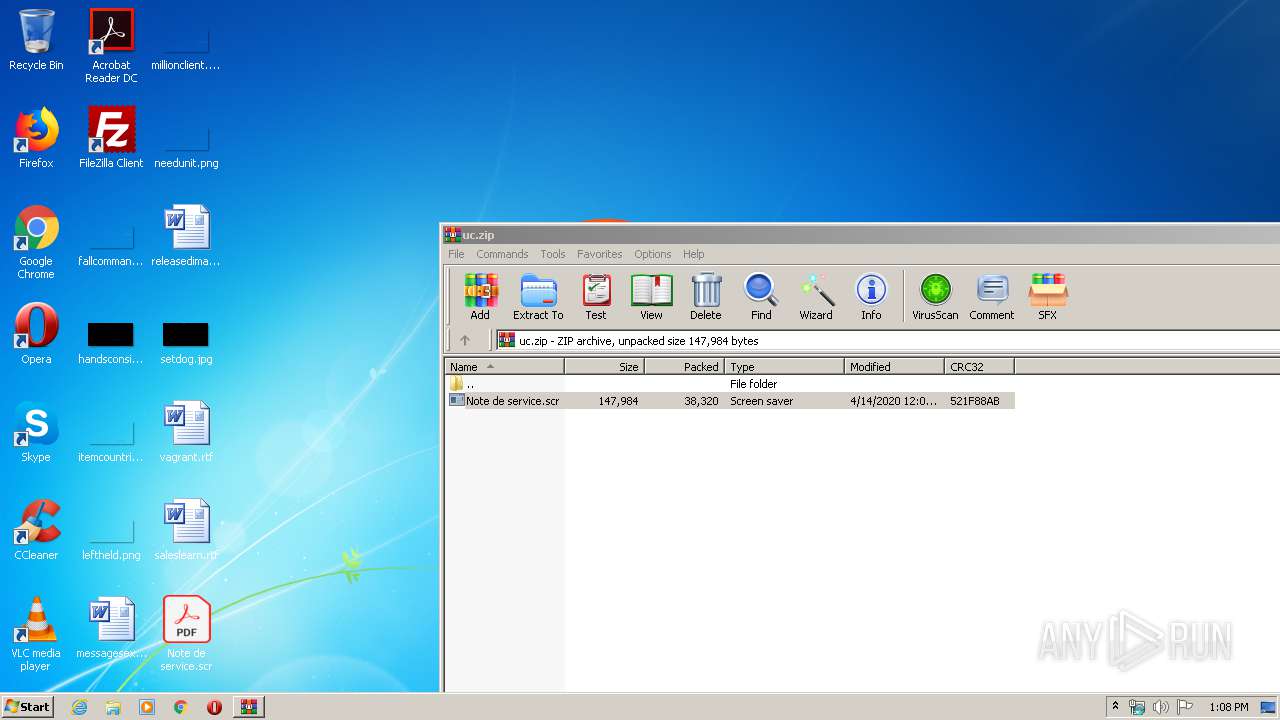Click the Find toolbar icon
This screenshot has height=720, width=1280.
tap(761, 297)
